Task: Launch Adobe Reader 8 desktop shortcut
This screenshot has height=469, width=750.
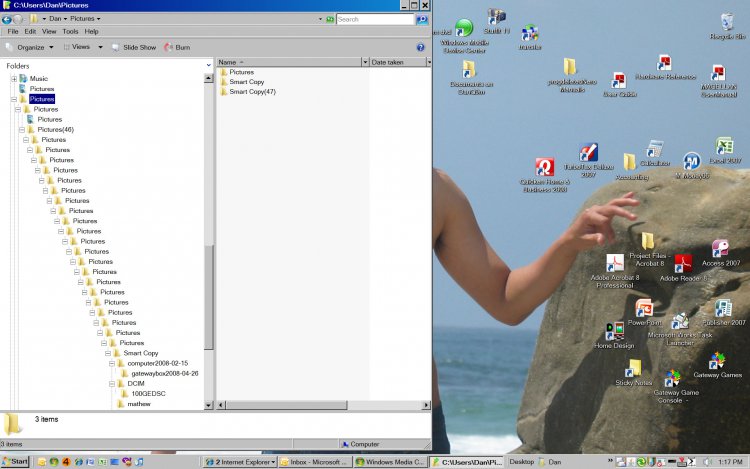Action: tap(683, 268)
